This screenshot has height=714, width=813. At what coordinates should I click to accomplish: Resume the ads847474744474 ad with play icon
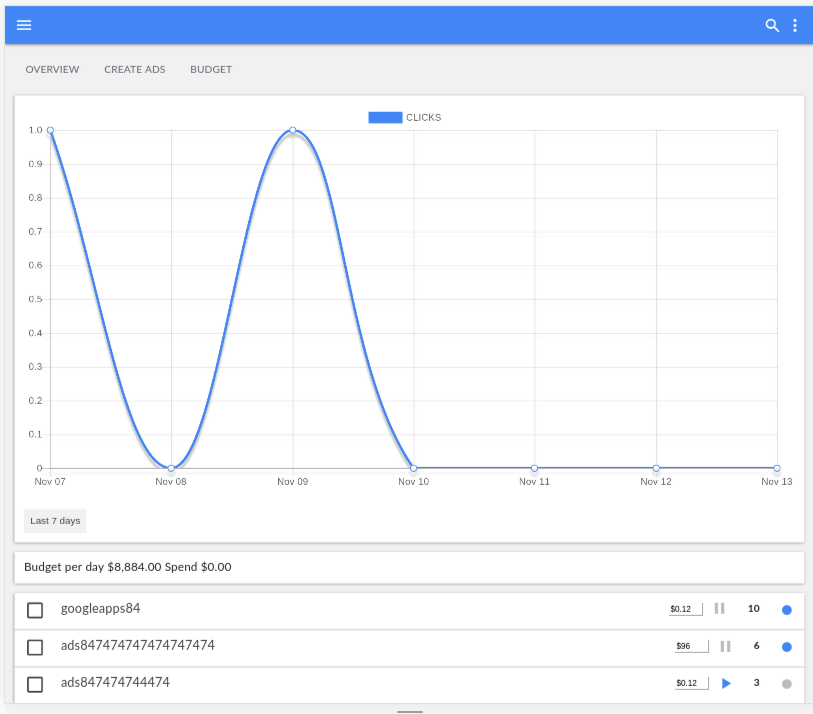726,683
